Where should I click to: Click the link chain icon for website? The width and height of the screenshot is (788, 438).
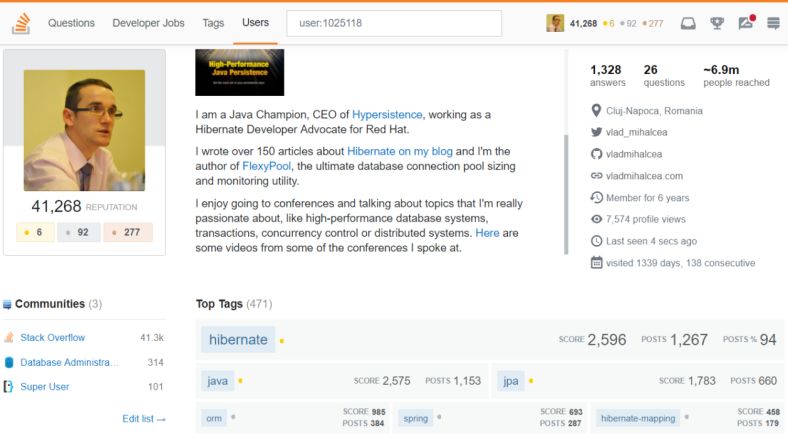(596, 176)
